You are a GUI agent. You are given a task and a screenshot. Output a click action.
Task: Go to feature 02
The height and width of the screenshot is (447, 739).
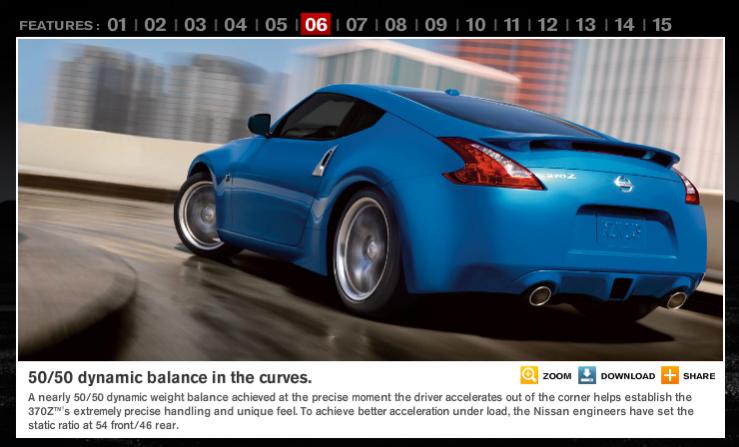(x=156, y=25)
